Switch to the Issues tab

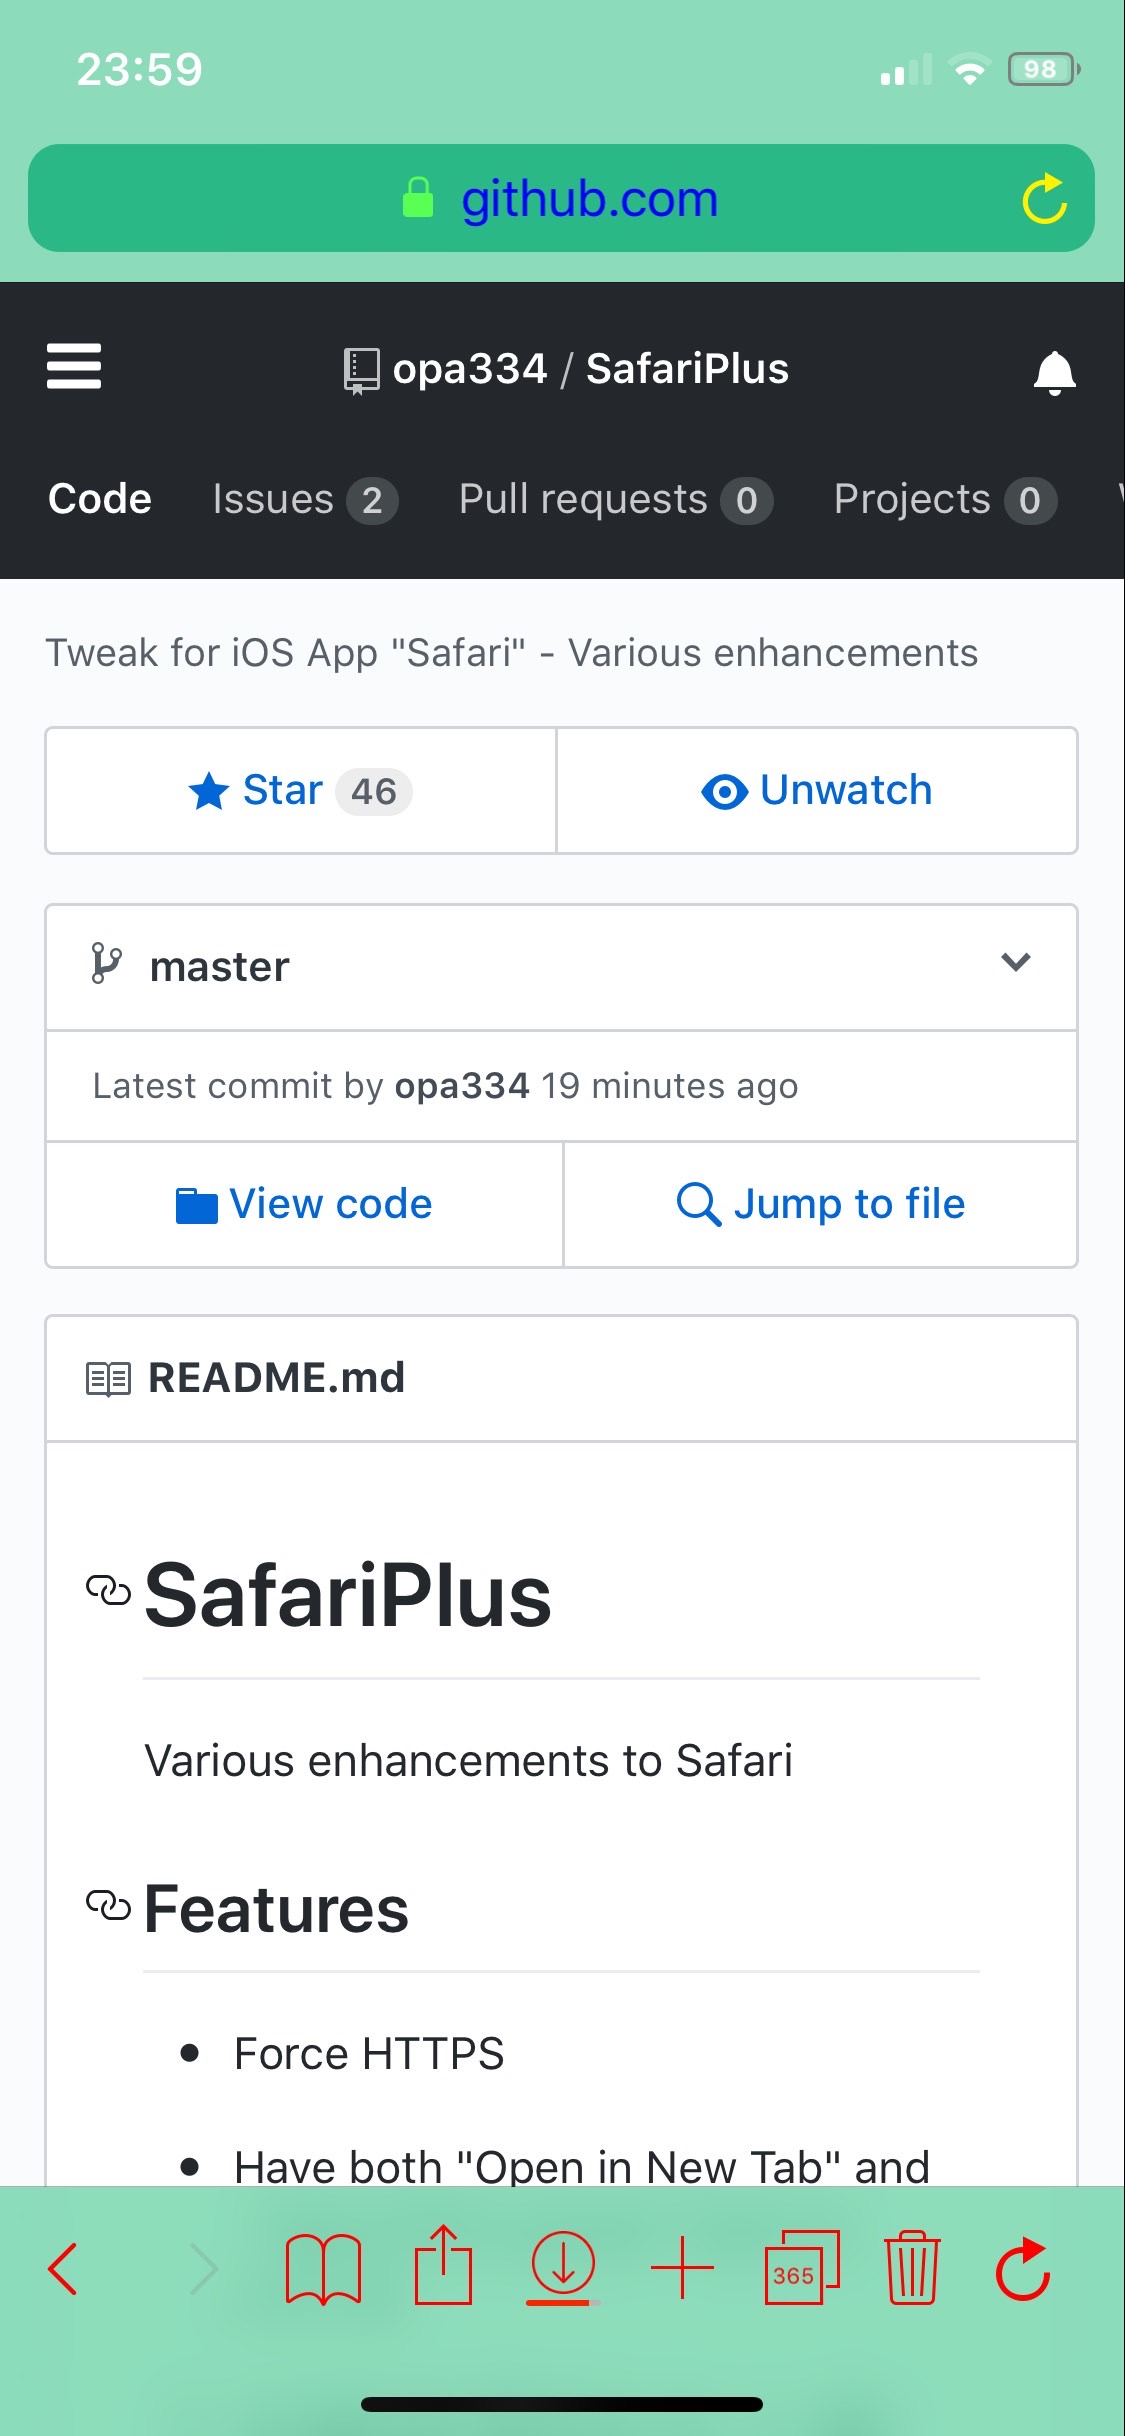[x=305, y=499]
